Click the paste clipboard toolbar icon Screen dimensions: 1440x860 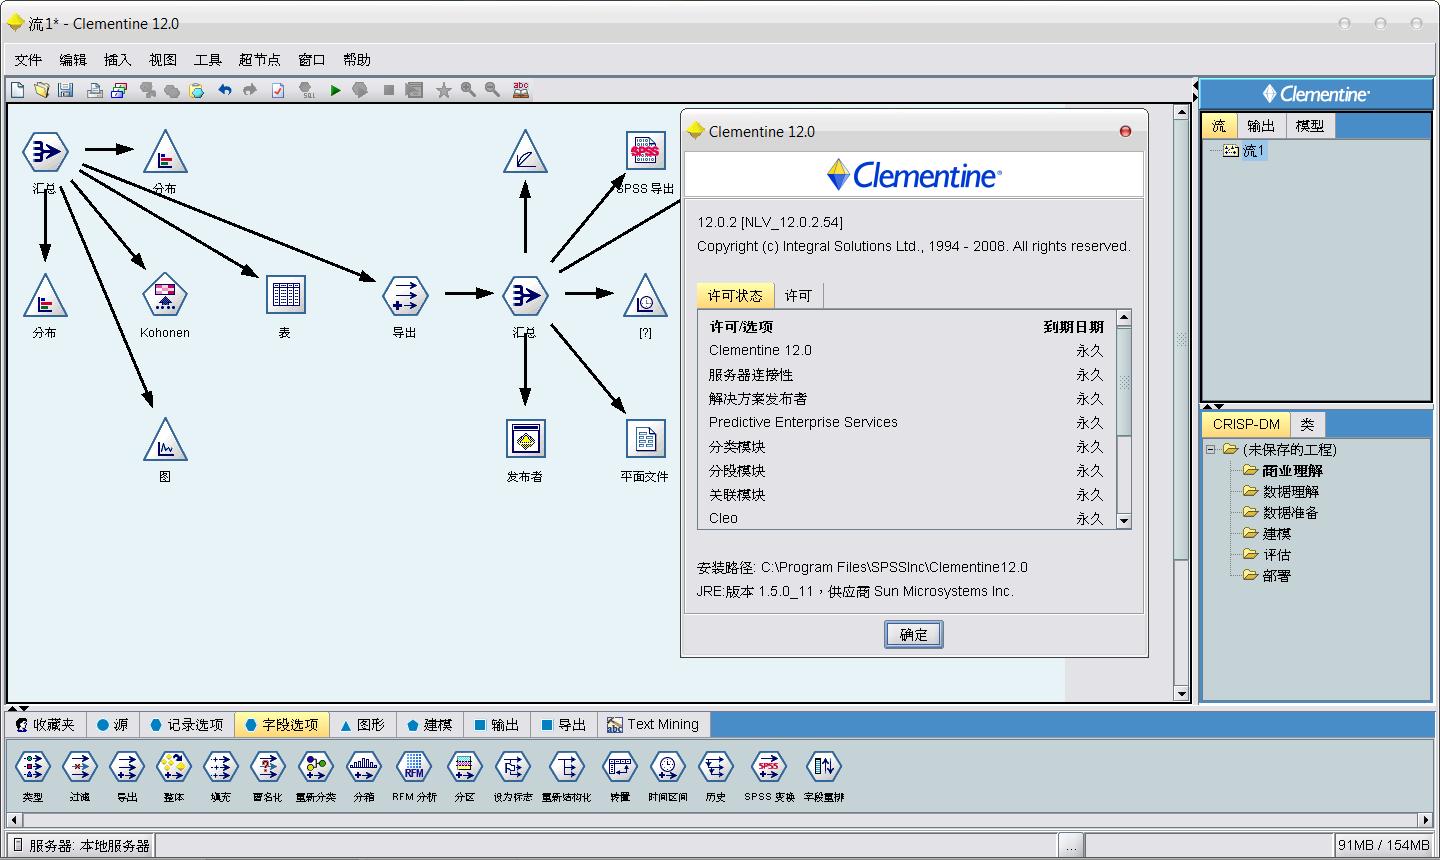(x=197, y=90)
